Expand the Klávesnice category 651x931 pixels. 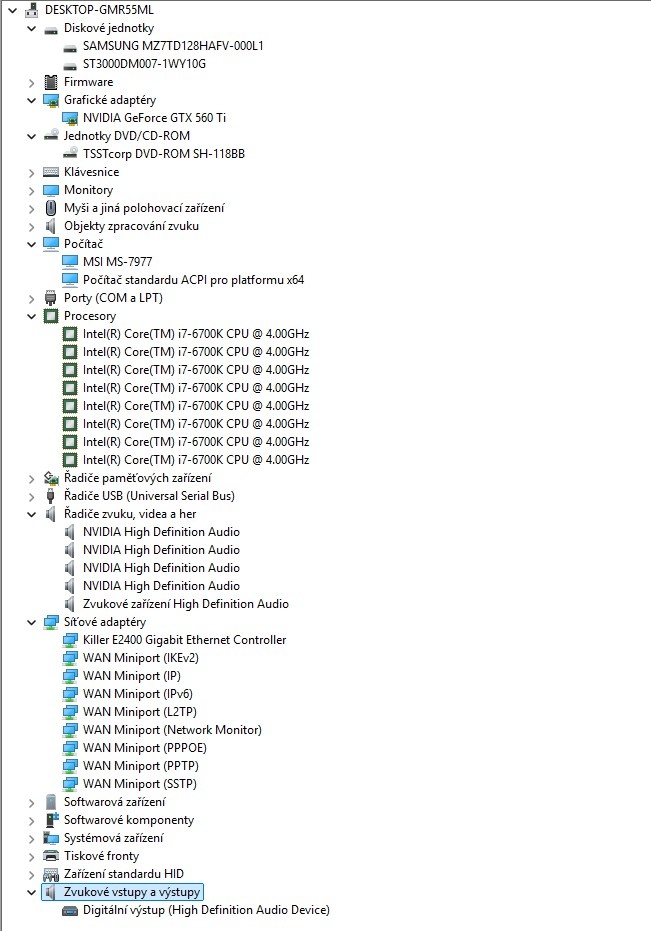click(x=31, y=172)
